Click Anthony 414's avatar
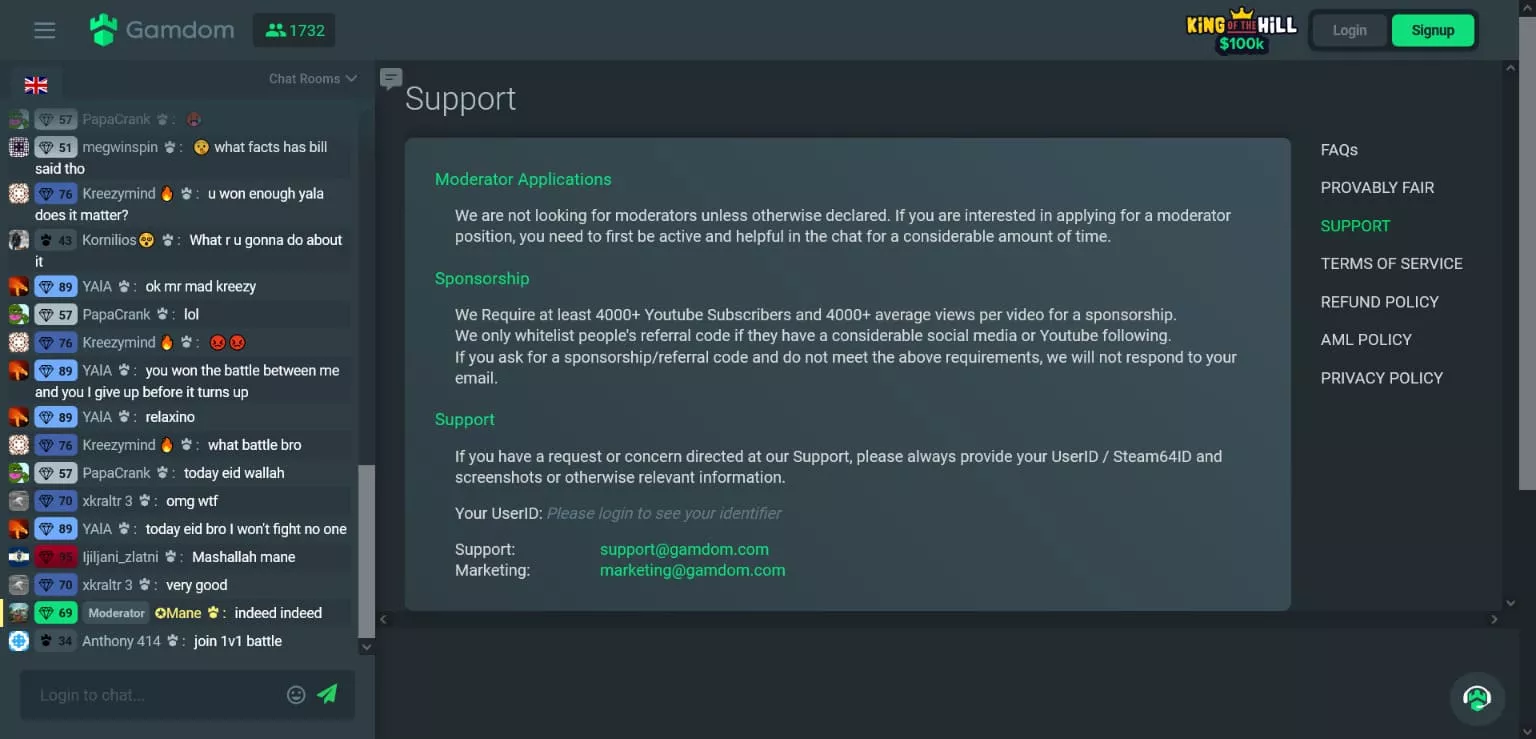The image size is (1536, 739). coord(19,641)
